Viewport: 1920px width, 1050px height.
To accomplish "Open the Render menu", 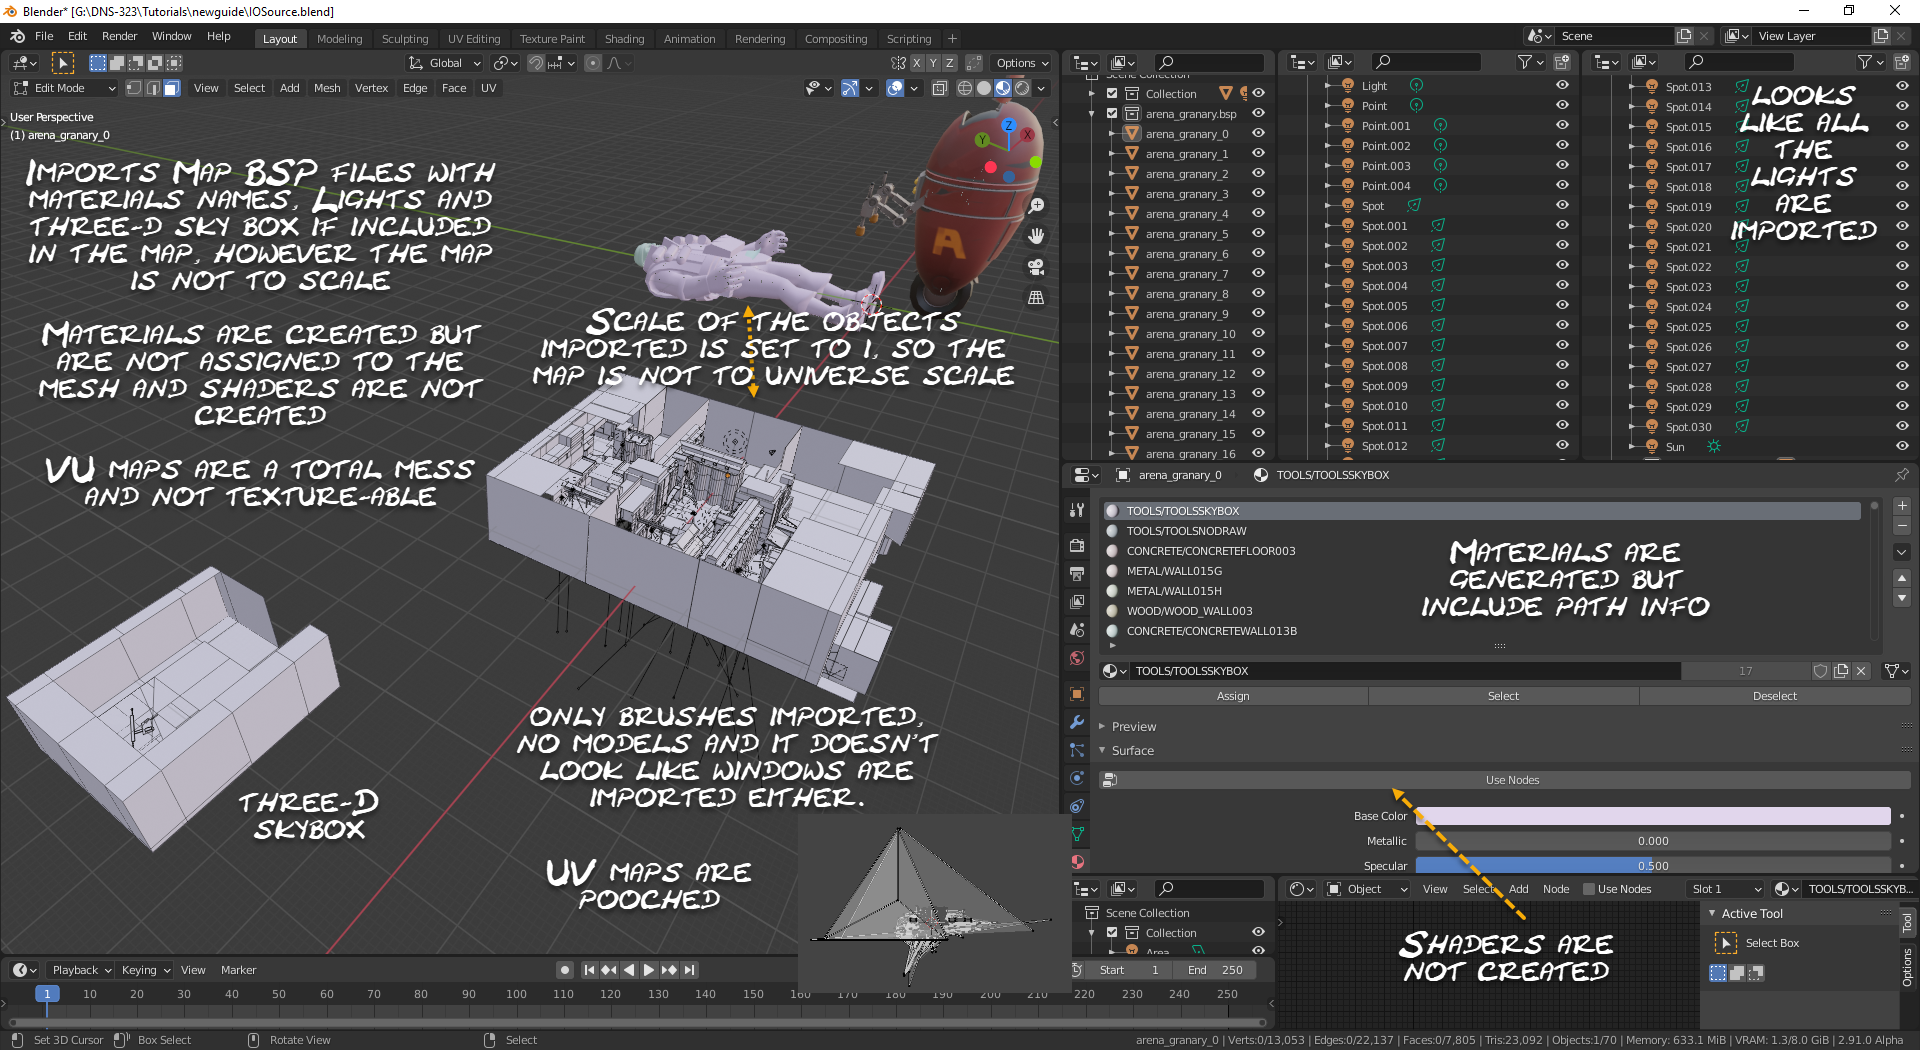I will (120, 36).
